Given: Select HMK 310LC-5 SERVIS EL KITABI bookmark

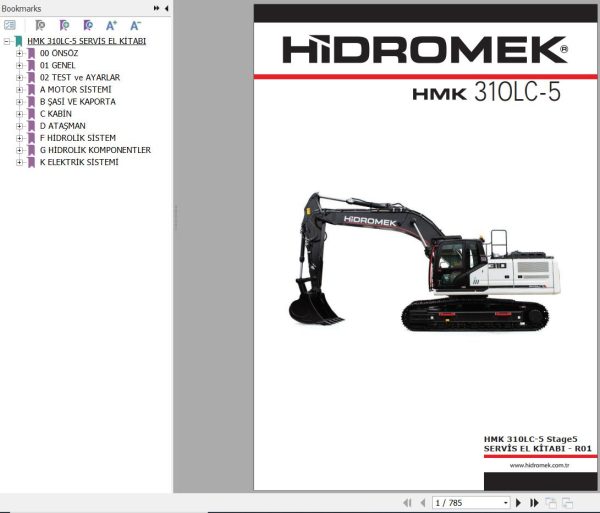Looking at the screenshot, I should (x=86, y=41).
